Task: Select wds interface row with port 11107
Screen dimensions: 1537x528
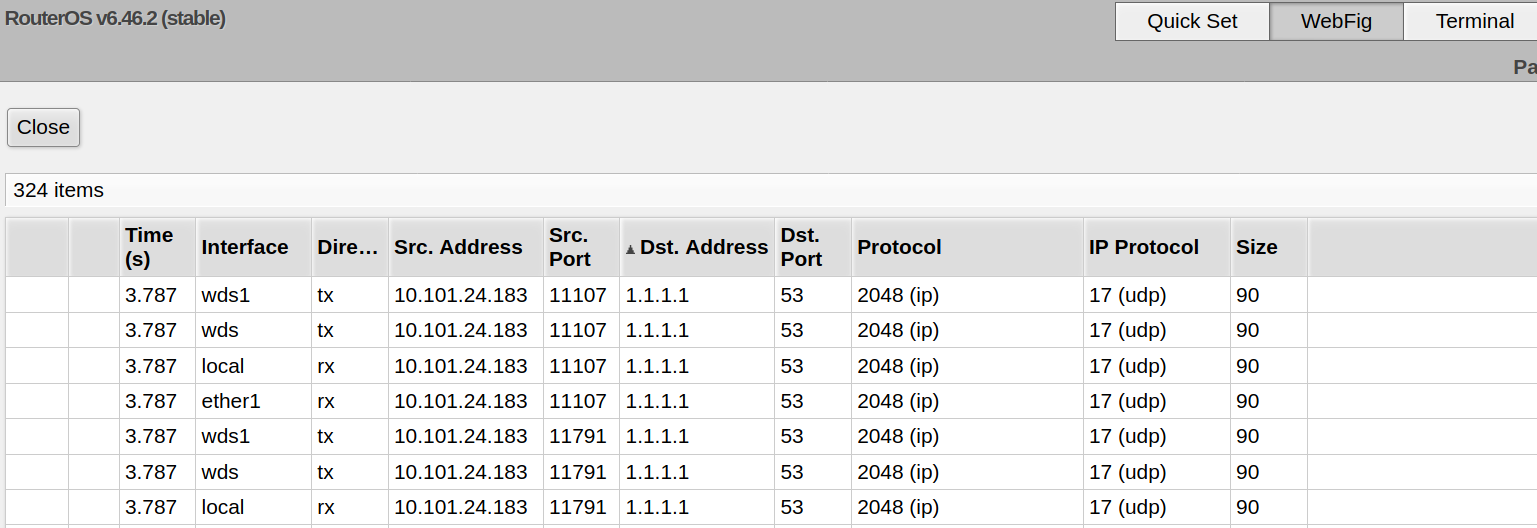Action: pyautogui.click(x=220, y=330)
